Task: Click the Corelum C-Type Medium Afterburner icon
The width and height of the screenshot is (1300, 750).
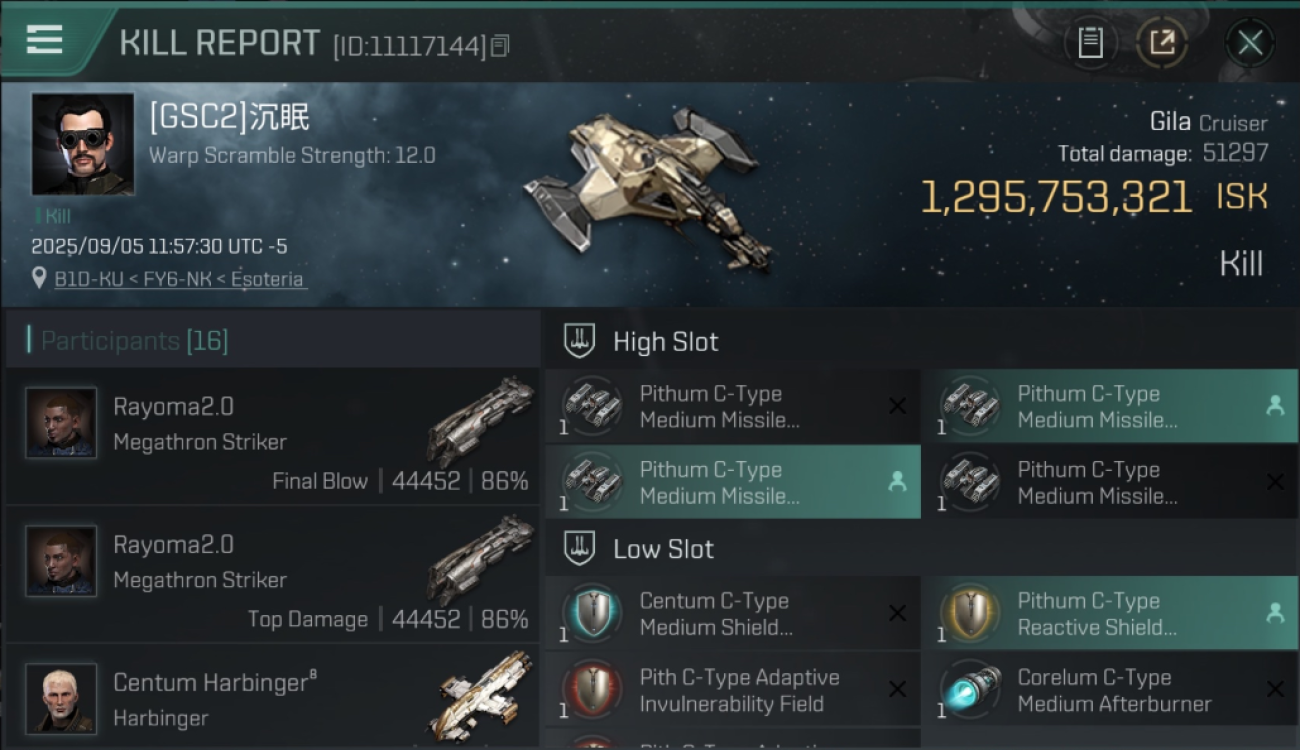Action: (970, 690)
